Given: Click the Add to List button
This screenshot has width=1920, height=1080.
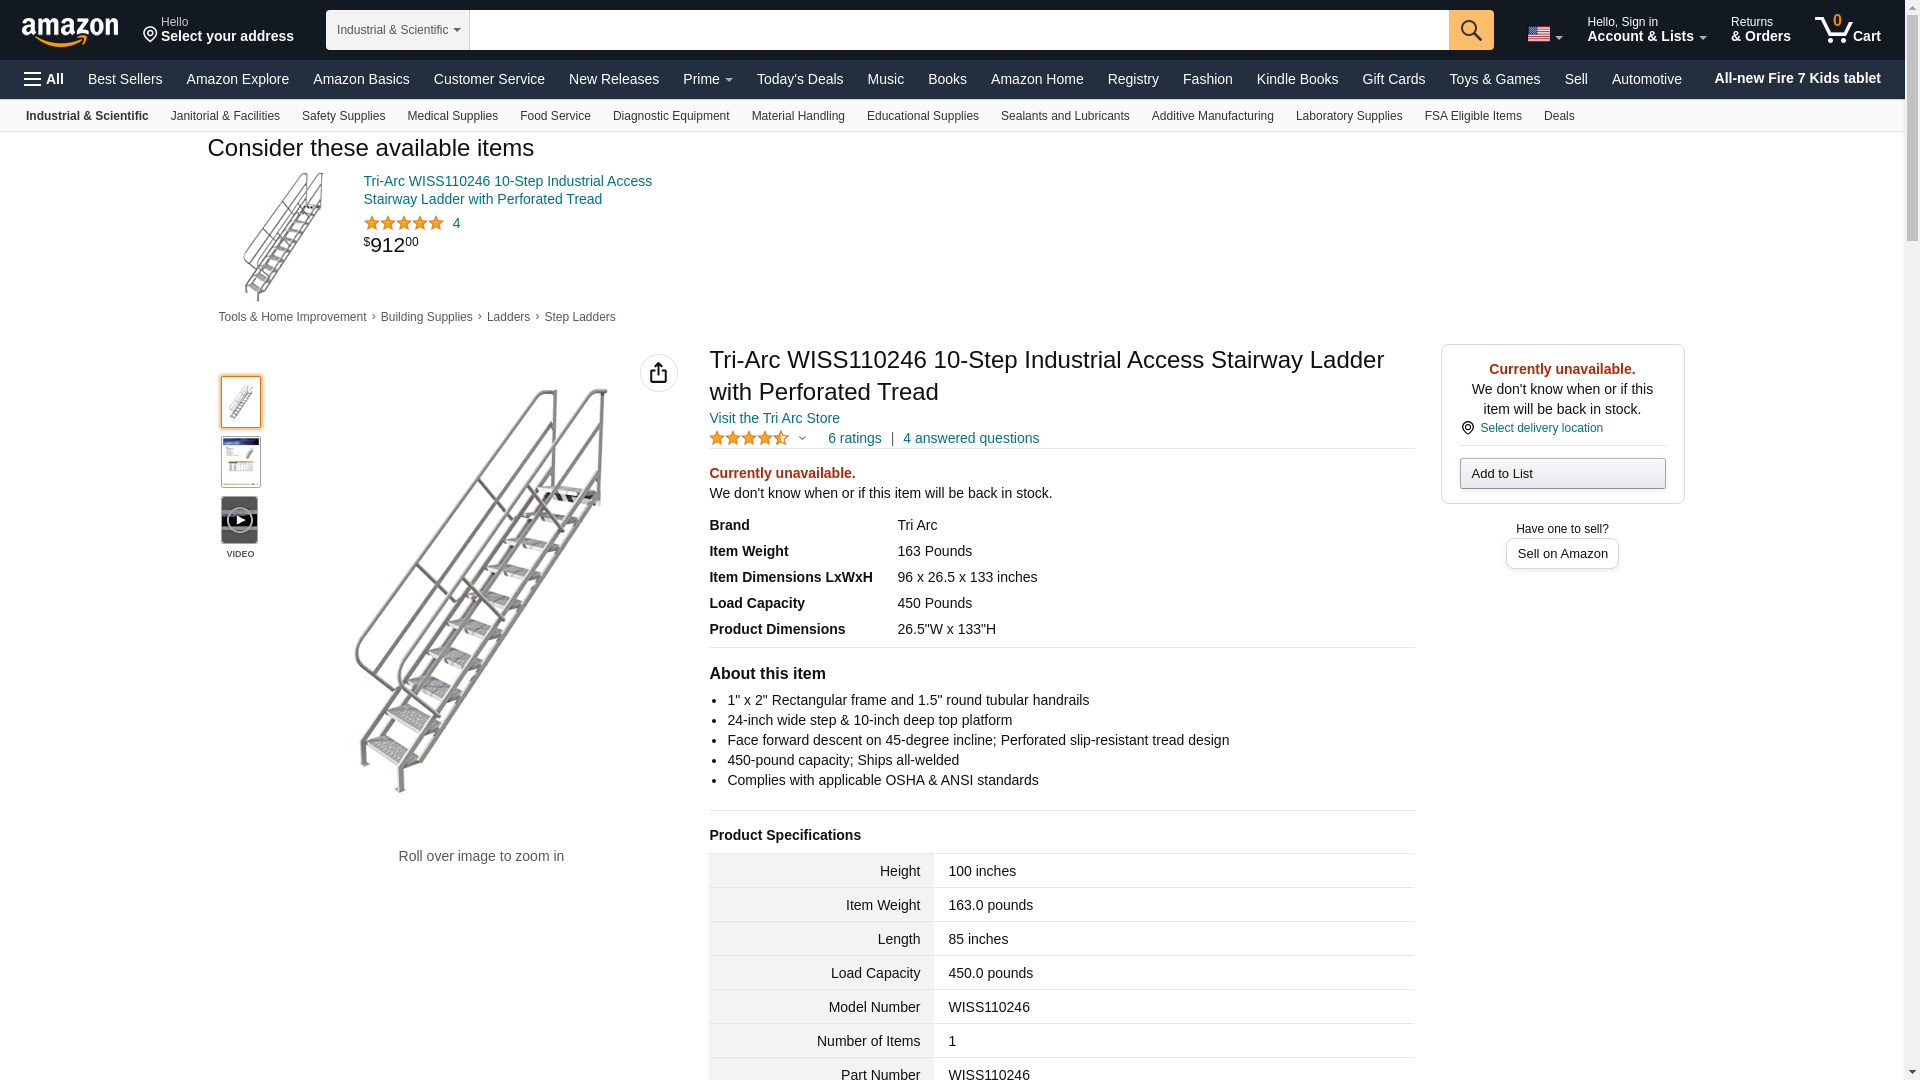Looking at the screenshot, I should [1561, 474].
